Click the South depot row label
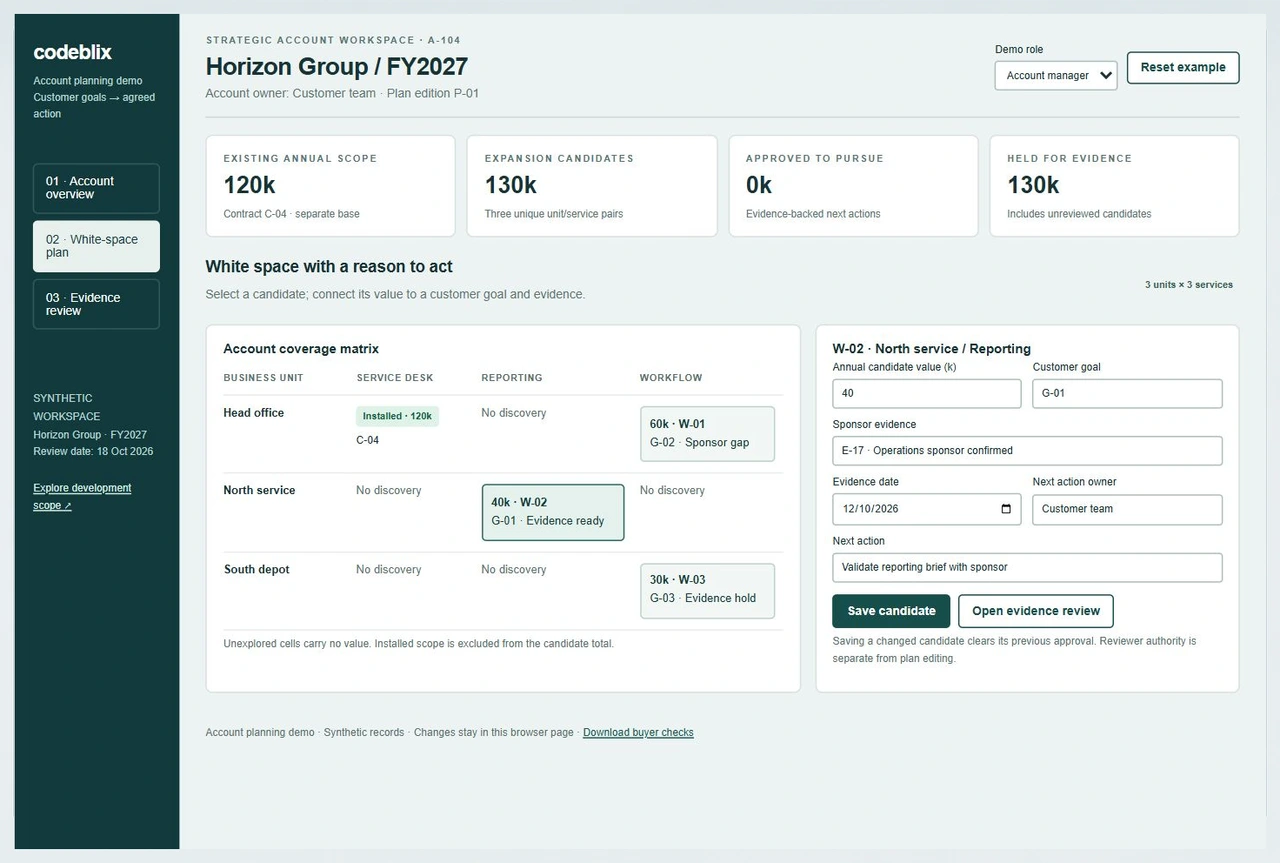 [256, 569]
